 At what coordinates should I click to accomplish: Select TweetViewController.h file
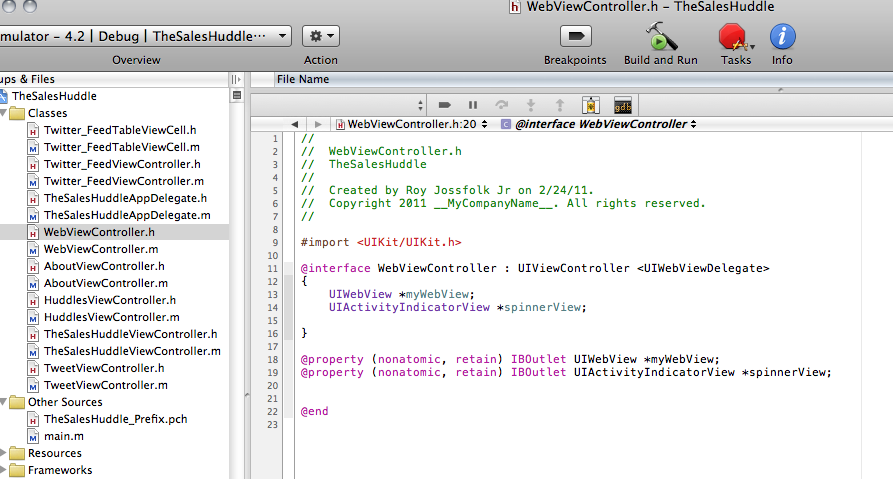click(x=104, y=369)
